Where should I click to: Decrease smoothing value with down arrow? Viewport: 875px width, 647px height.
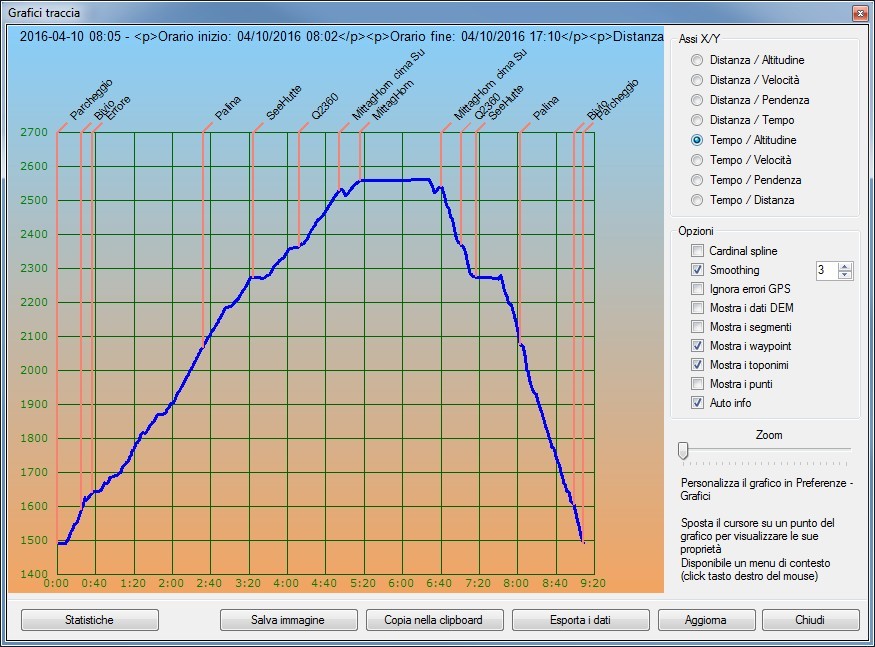click(x=845, y=275)
